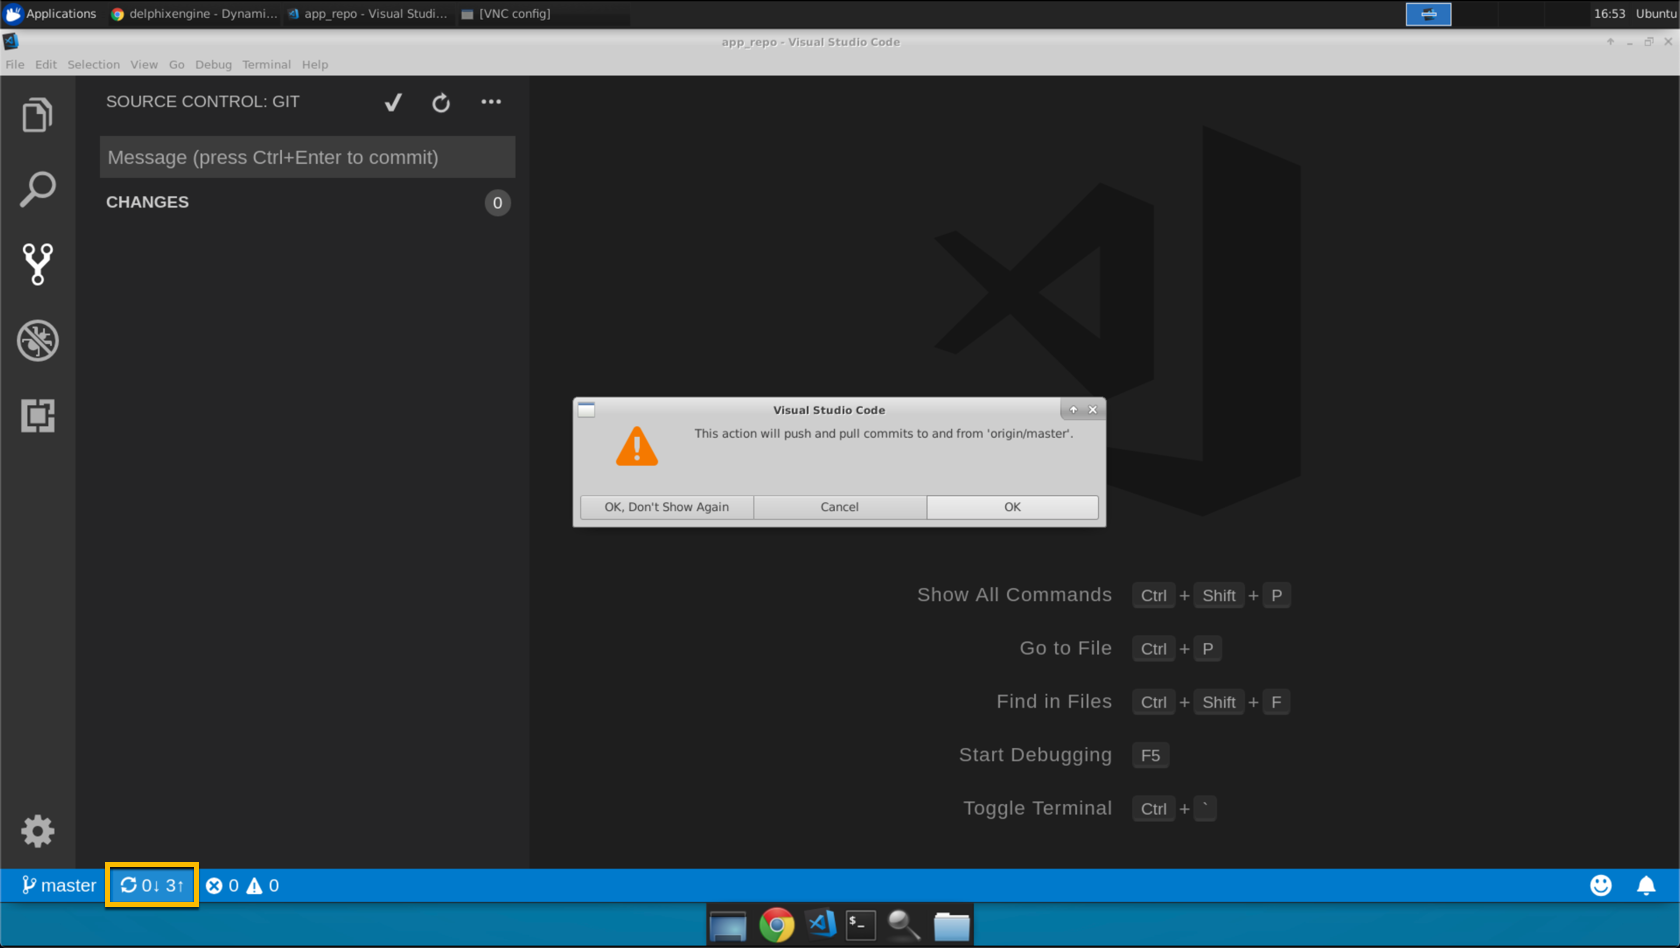Open the Terminal menu
The height and width of the screenshot is (948, 1680).
coord(266,64)
